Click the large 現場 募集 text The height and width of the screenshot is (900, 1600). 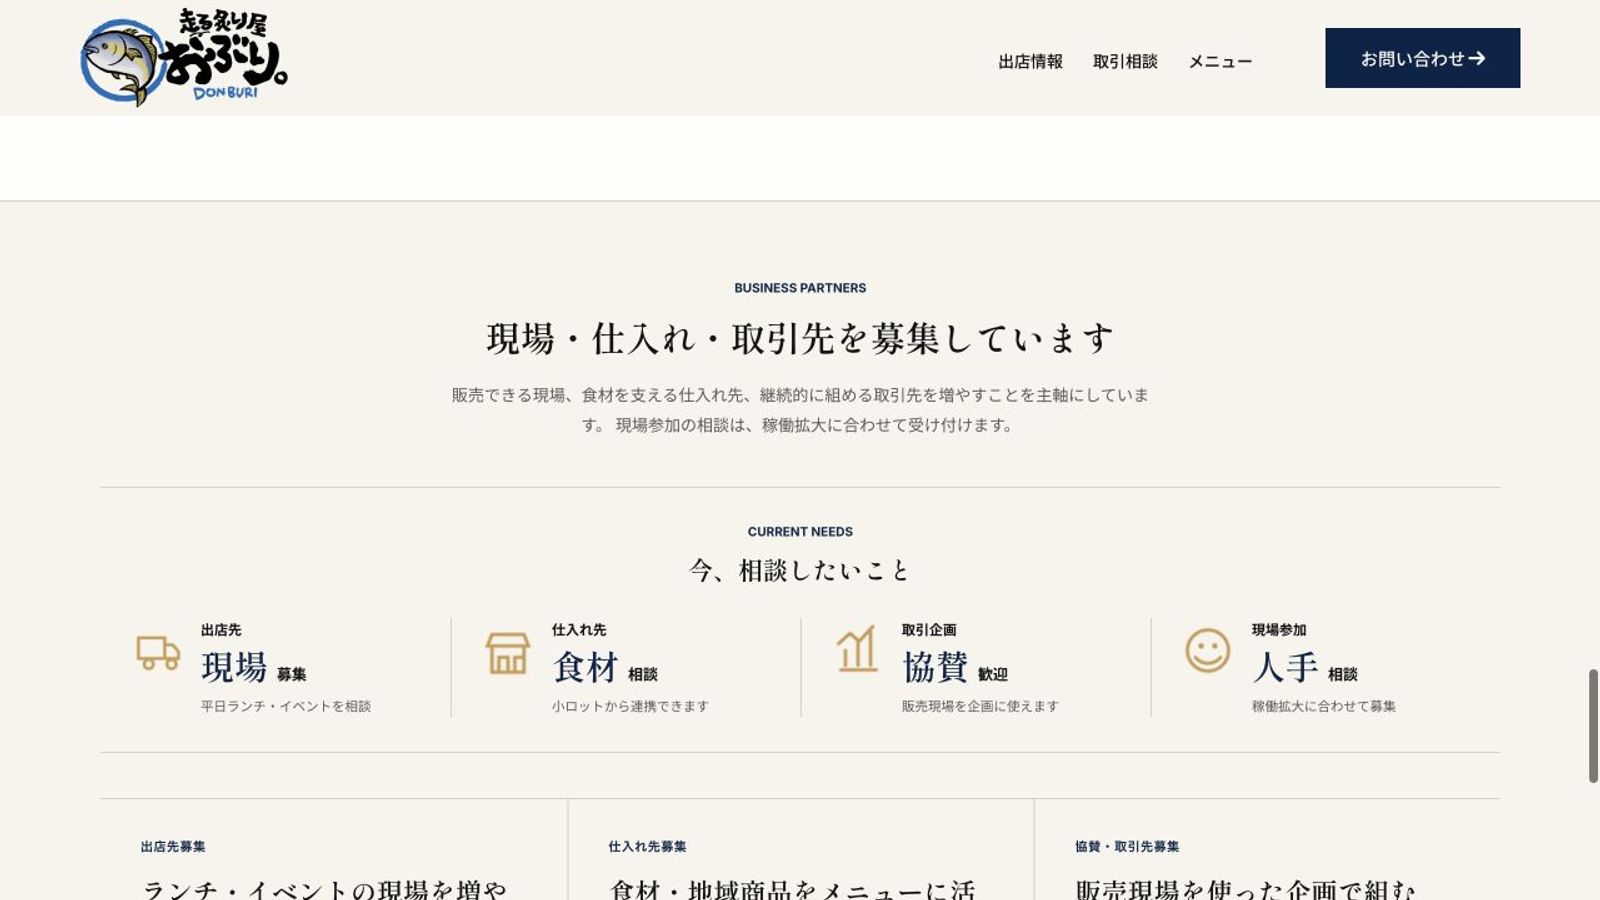(254, 667)
